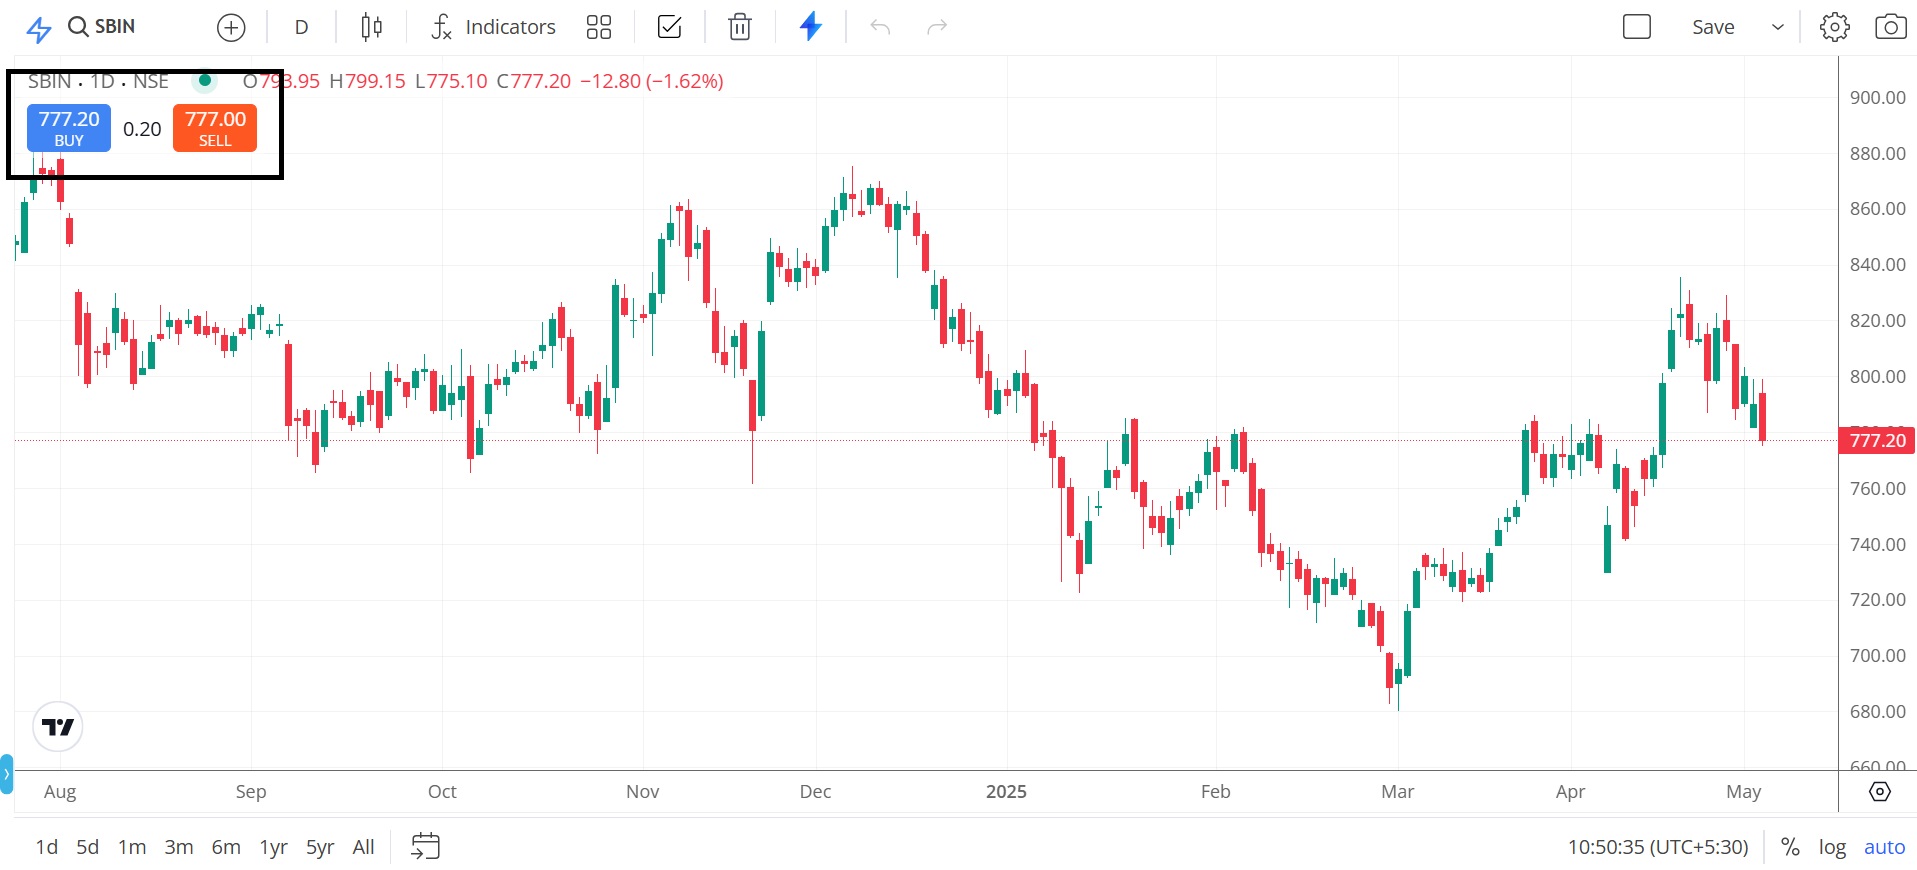
Task: Click the green market status dot
Action: pyautogui.click(x=205, y=81)
